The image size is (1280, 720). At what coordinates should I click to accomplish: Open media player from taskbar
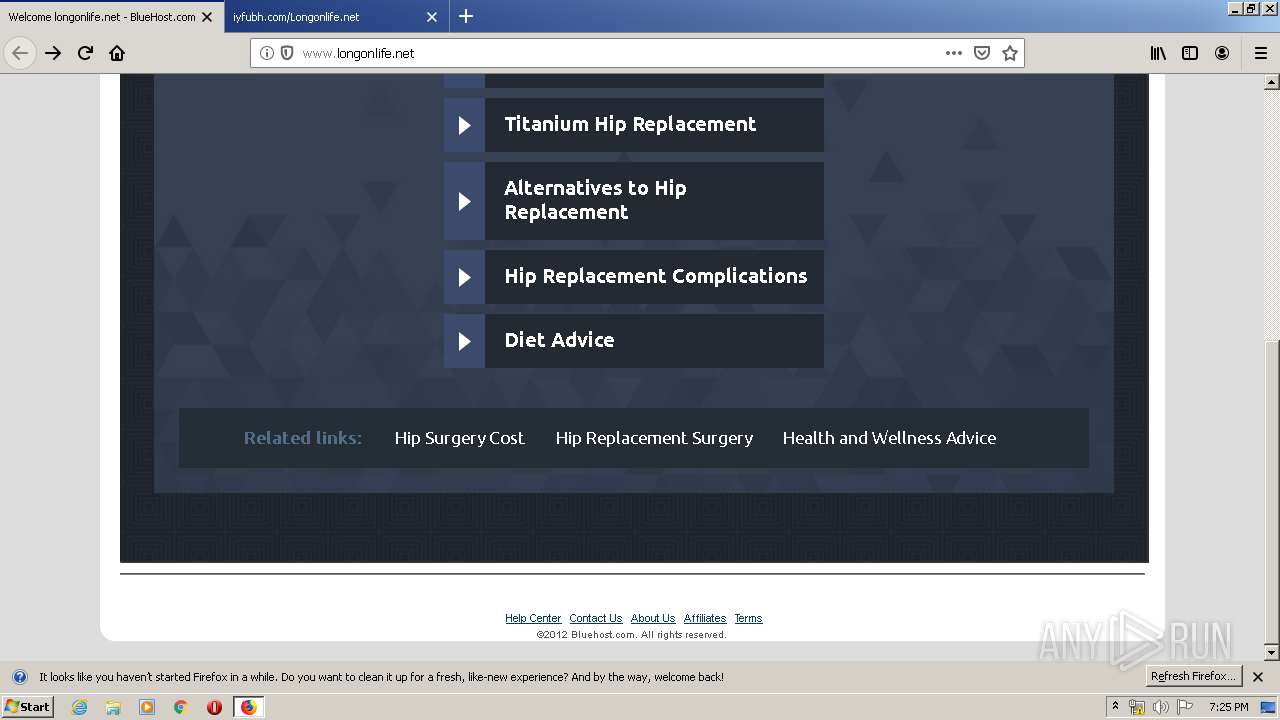(147, 707)
